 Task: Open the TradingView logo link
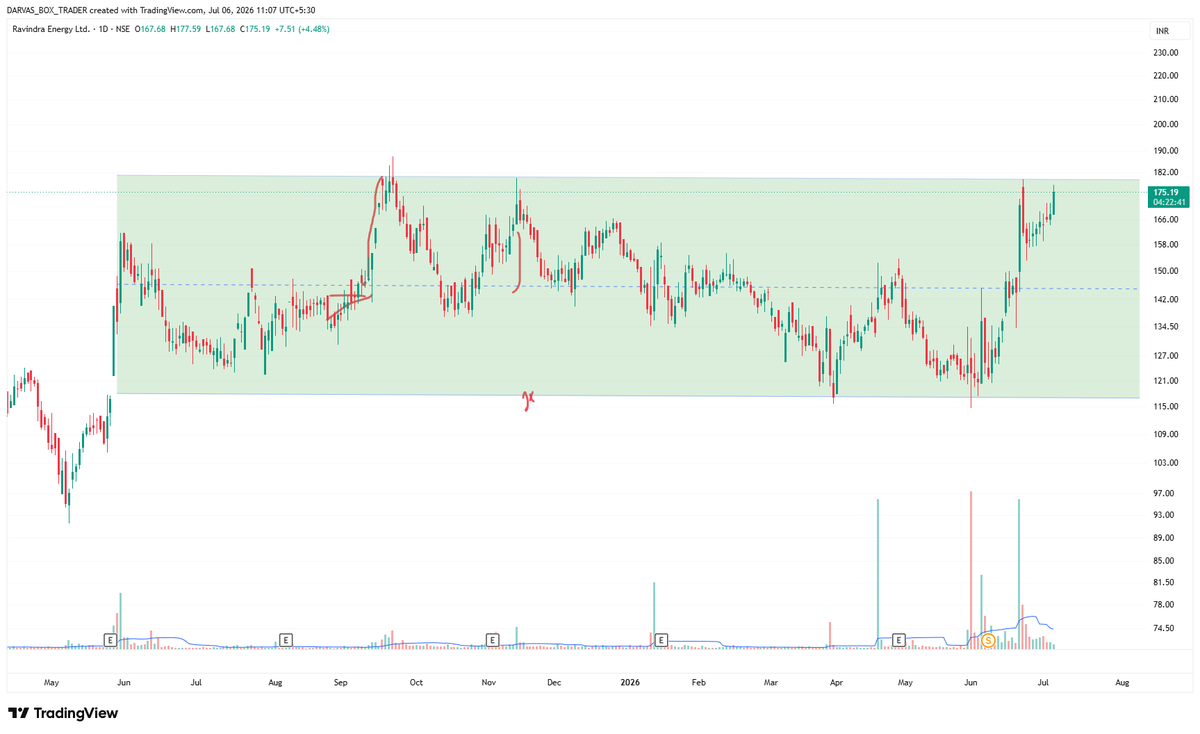click(63, 713)
